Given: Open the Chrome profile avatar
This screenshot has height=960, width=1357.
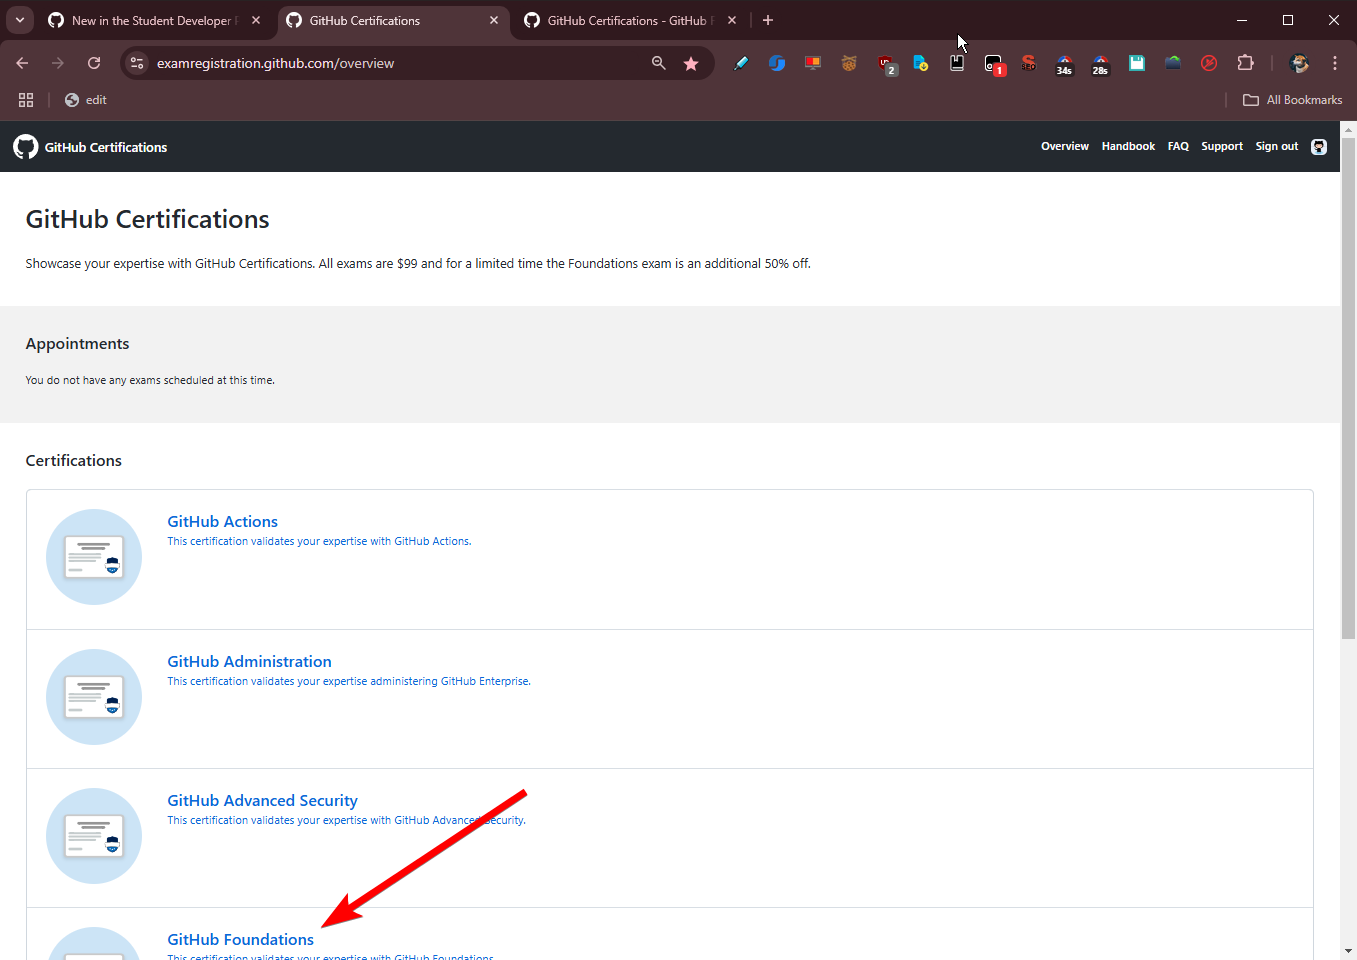Looking at the screenshot, I should pyautogui.click(x=1299, y=63).
